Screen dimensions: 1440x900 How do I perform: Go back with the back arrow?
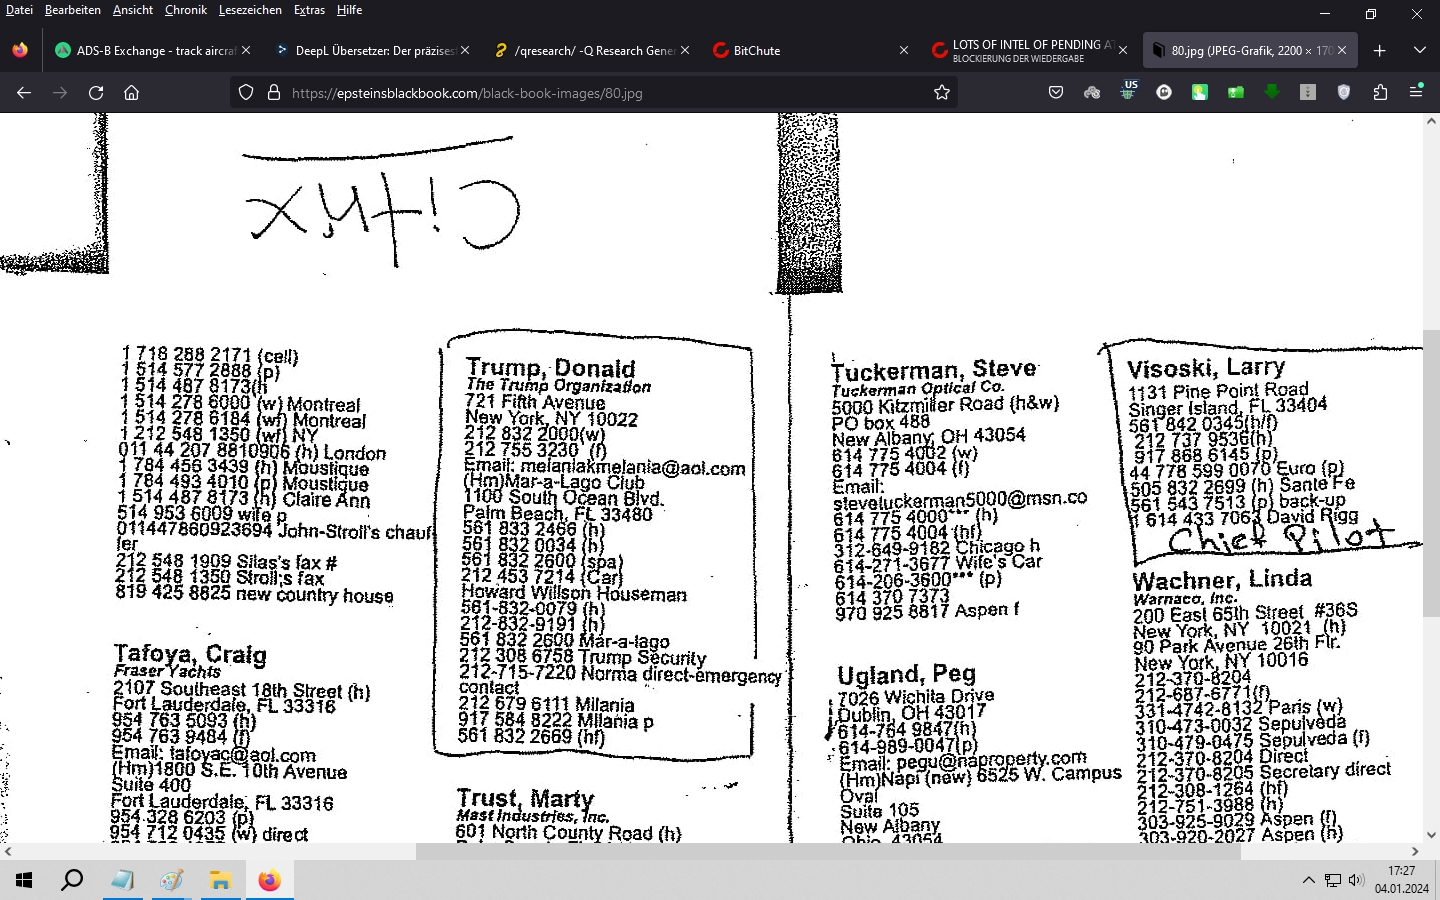pyautogui.click(x=24, y=92)
